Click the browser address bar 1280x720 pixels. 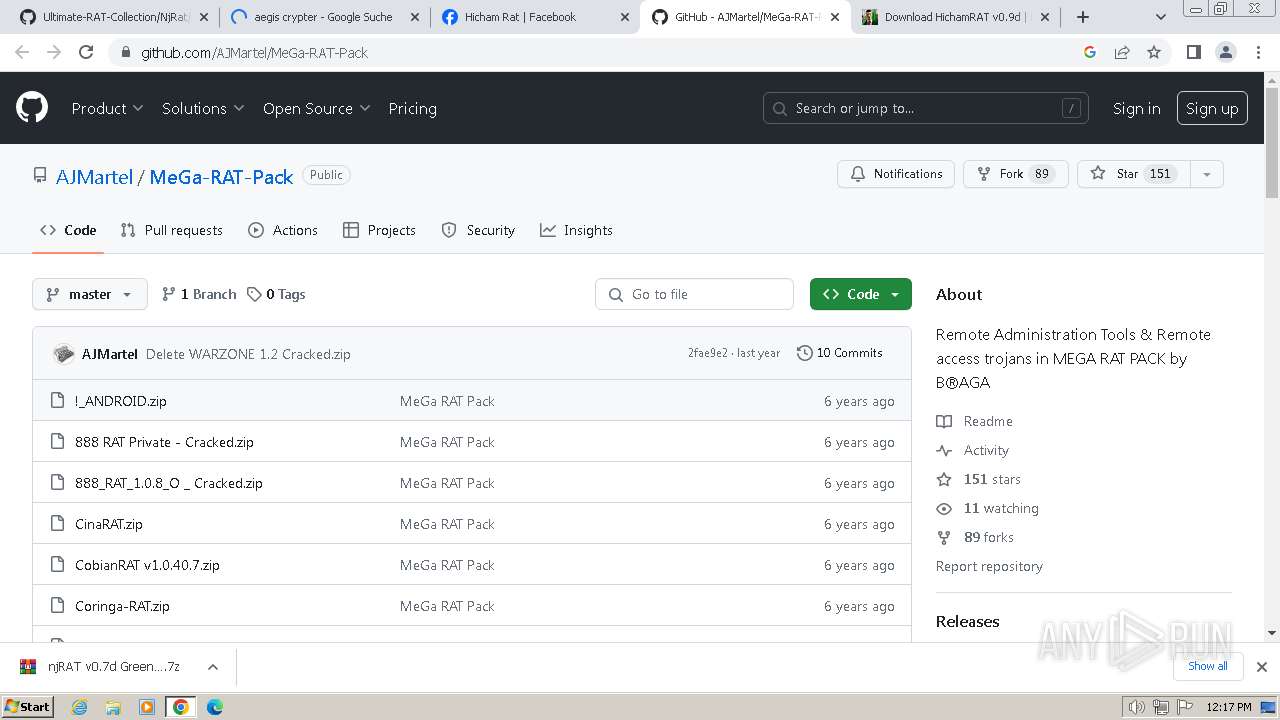pyautogui.click(x=600, y=52)
